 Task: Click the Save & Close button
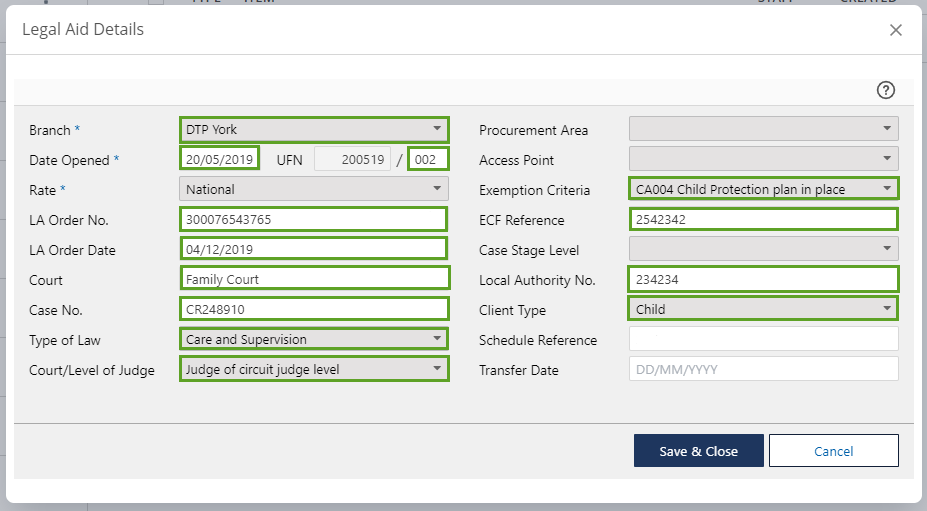(698, 451)
